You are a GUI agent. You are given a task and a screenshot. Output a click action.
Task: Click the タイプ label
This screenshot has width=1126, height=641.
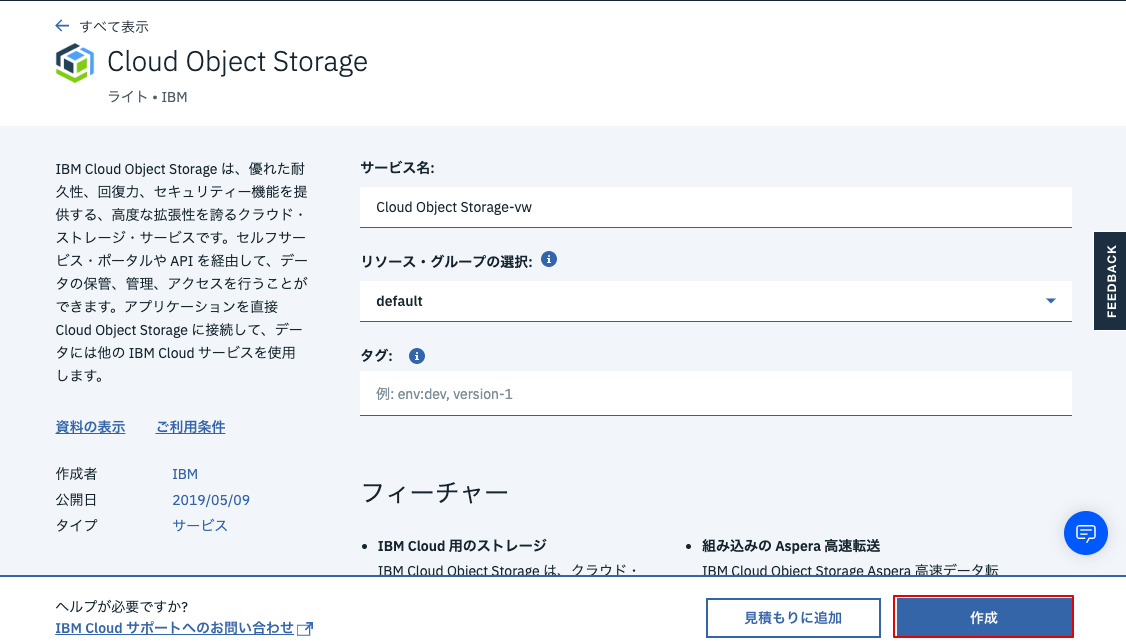(76, 525)
